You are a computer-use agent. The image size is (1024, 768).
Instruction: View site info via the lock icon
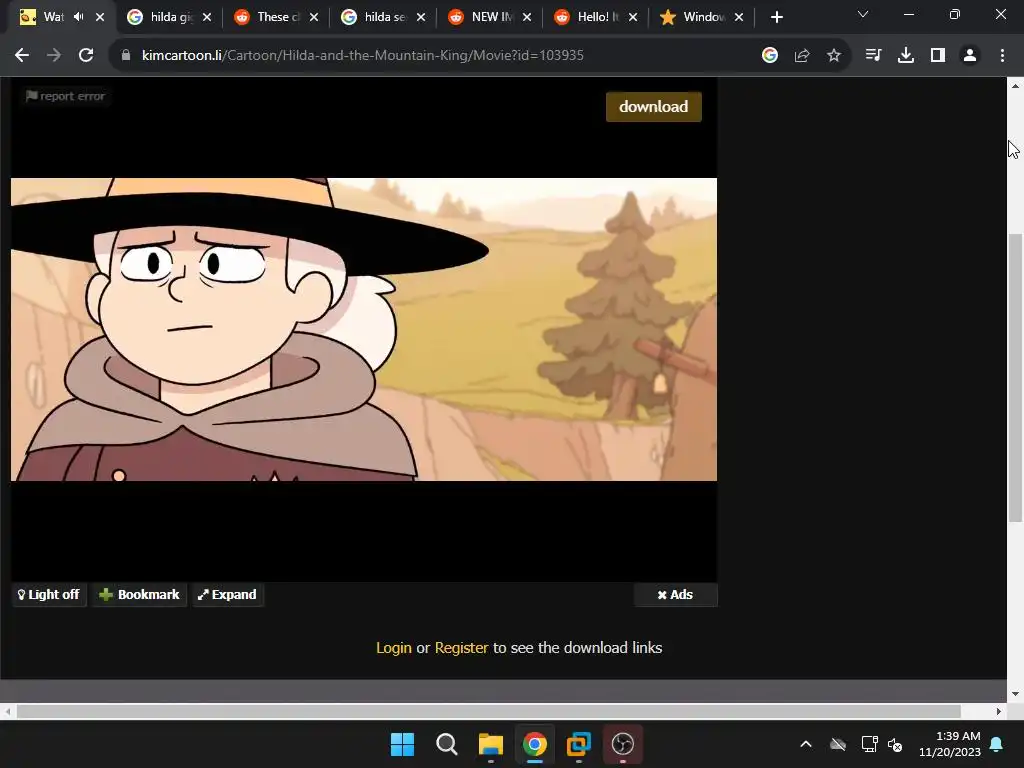point(126,56)
